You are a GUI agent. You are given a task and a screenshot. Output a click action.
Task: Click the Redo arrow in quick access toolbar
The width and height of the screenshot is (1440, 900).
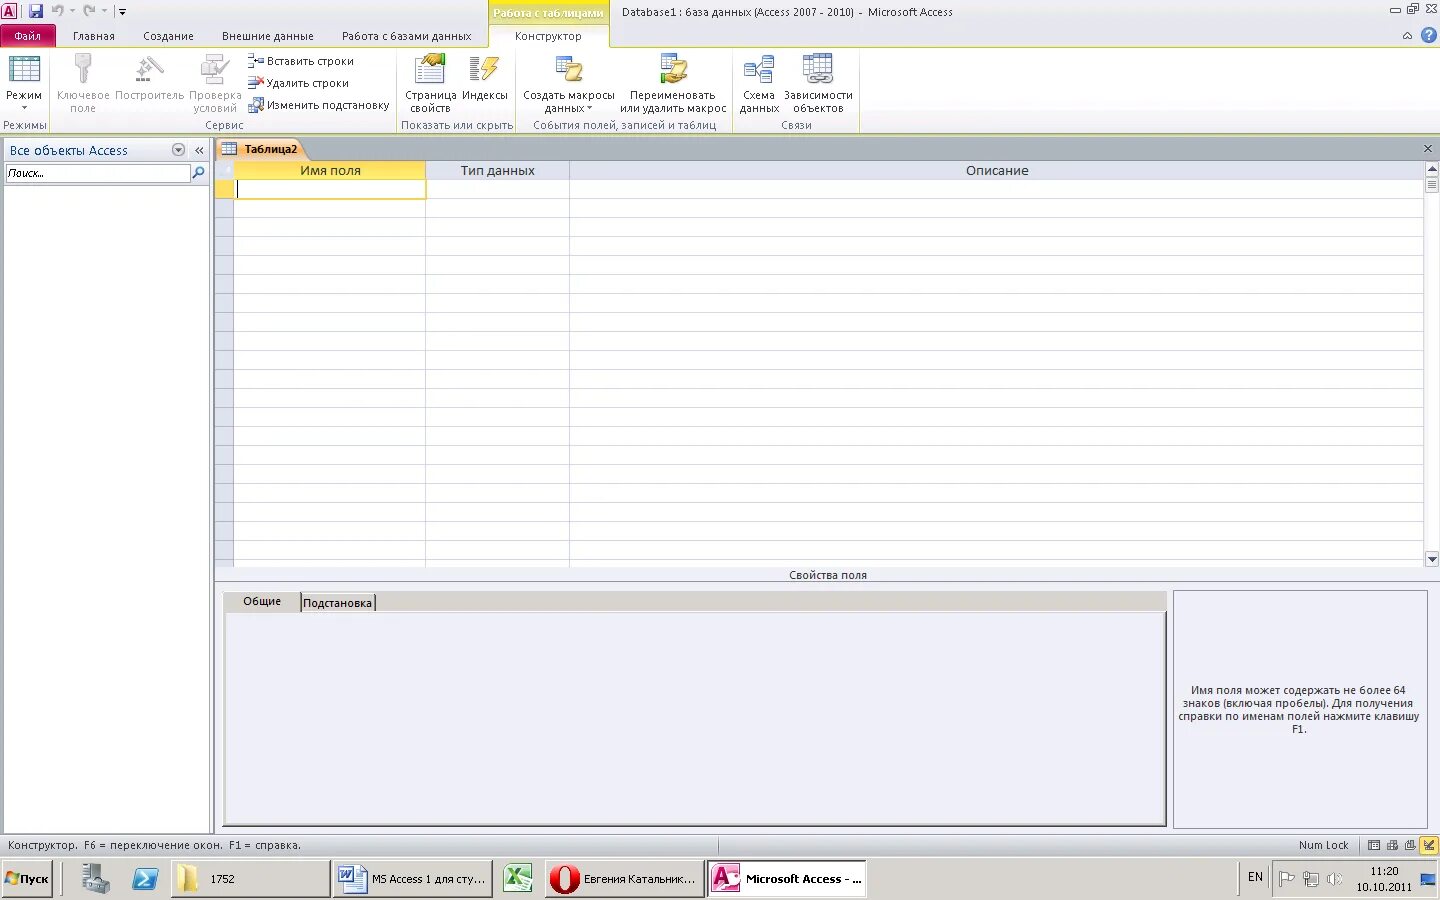[x=89, y=11]
